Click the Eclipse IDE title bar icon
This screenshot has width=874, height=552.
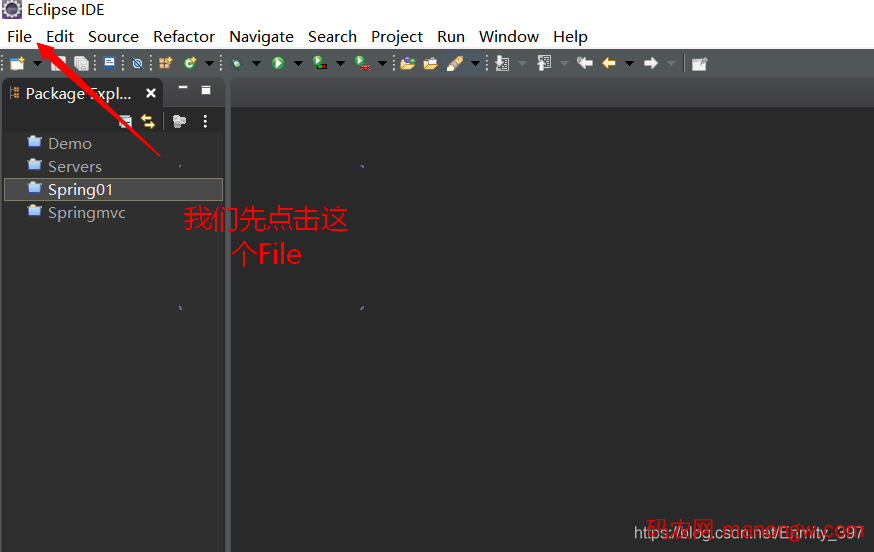click(x=12, y=9)
